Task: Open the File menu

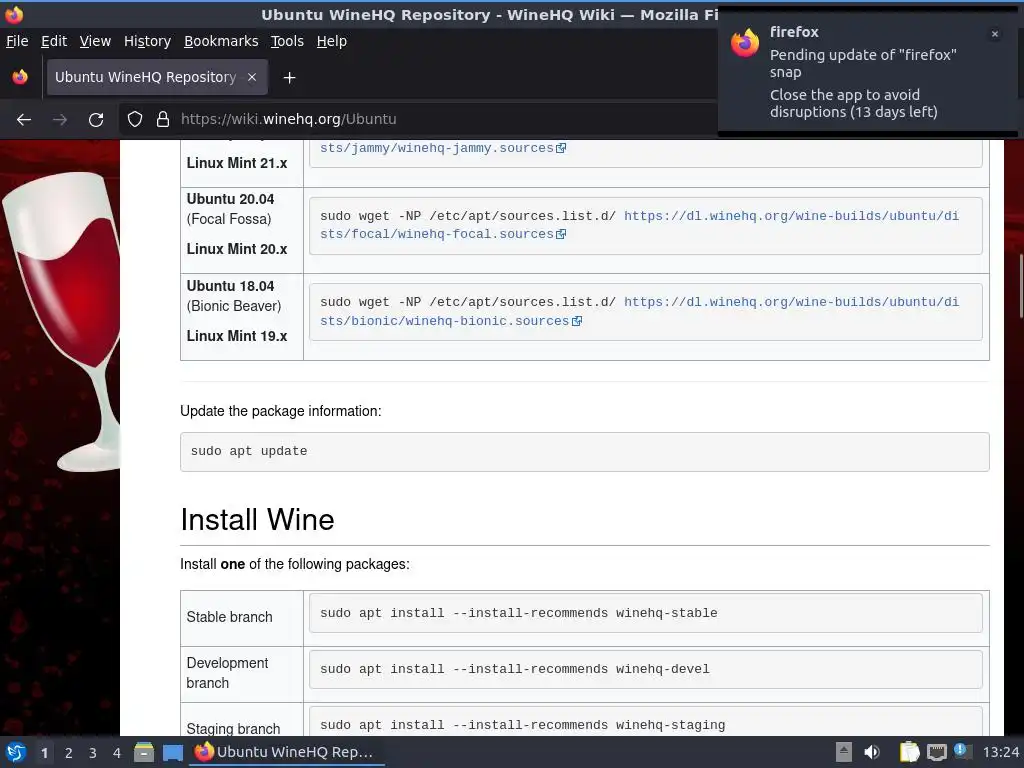Action: pyautogui.click(x=17, y=41)
